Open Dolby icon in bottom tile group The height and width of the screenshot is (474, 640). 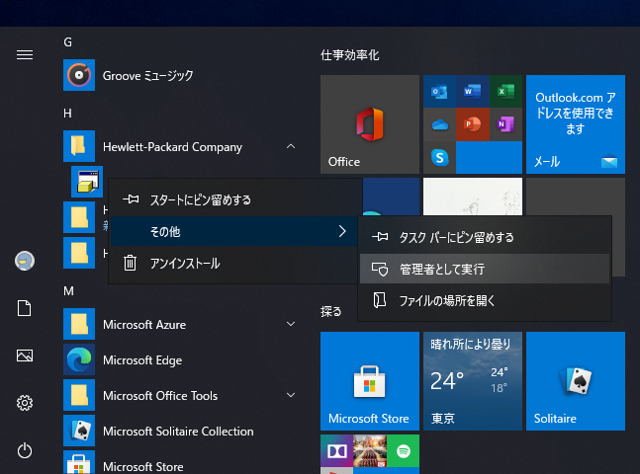coord(337,451)
